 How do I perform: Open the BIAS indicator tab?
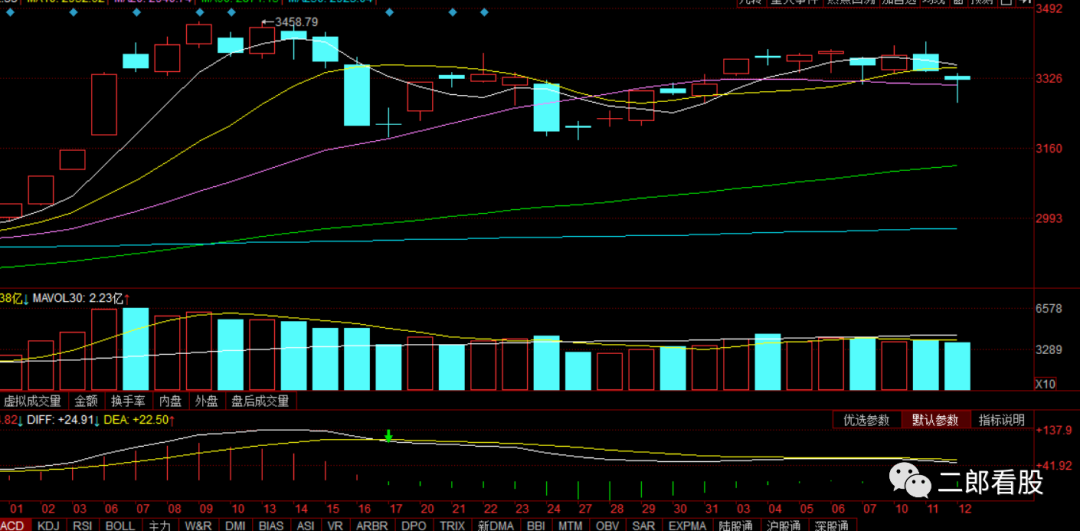click(x=271, y=525)
